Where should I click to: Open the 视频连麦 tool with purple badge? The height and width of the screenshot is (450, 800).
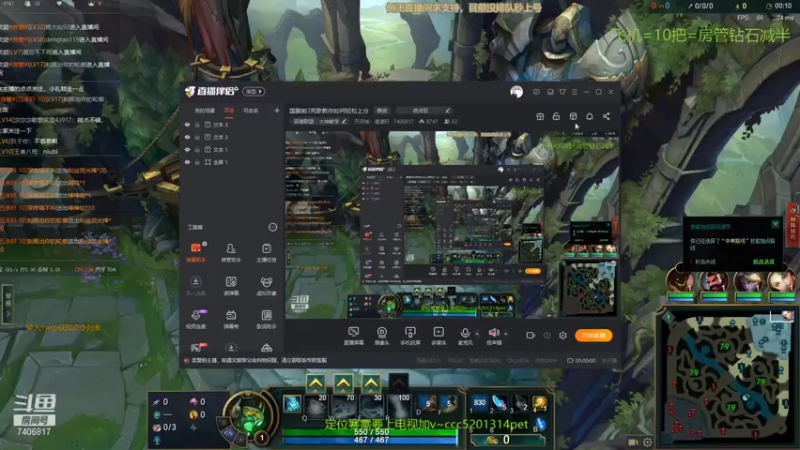[x=196, y=318]
